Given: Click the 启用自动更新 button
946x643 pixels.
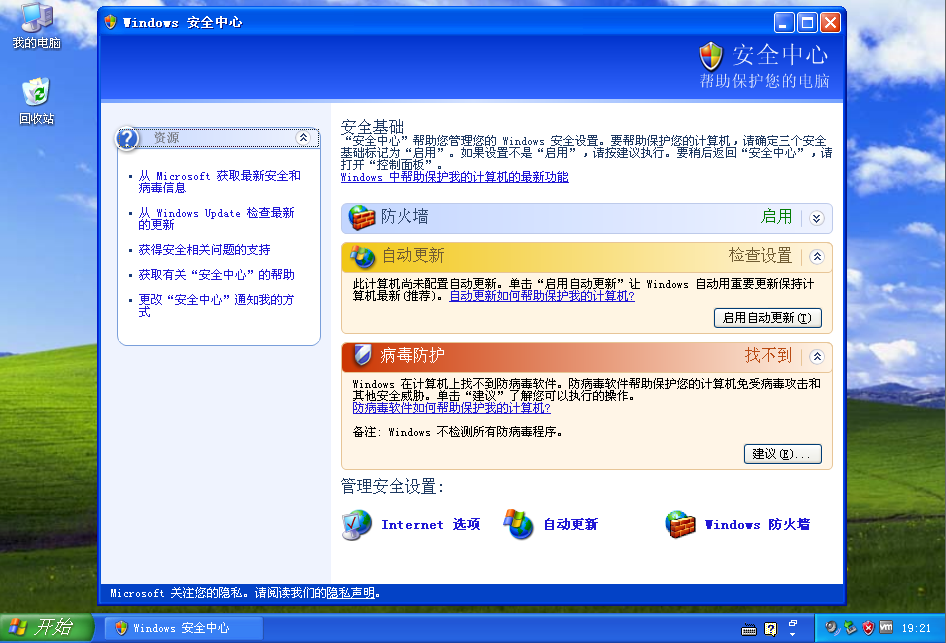Looking at the screenshot, I should click(x=767, y=318).
